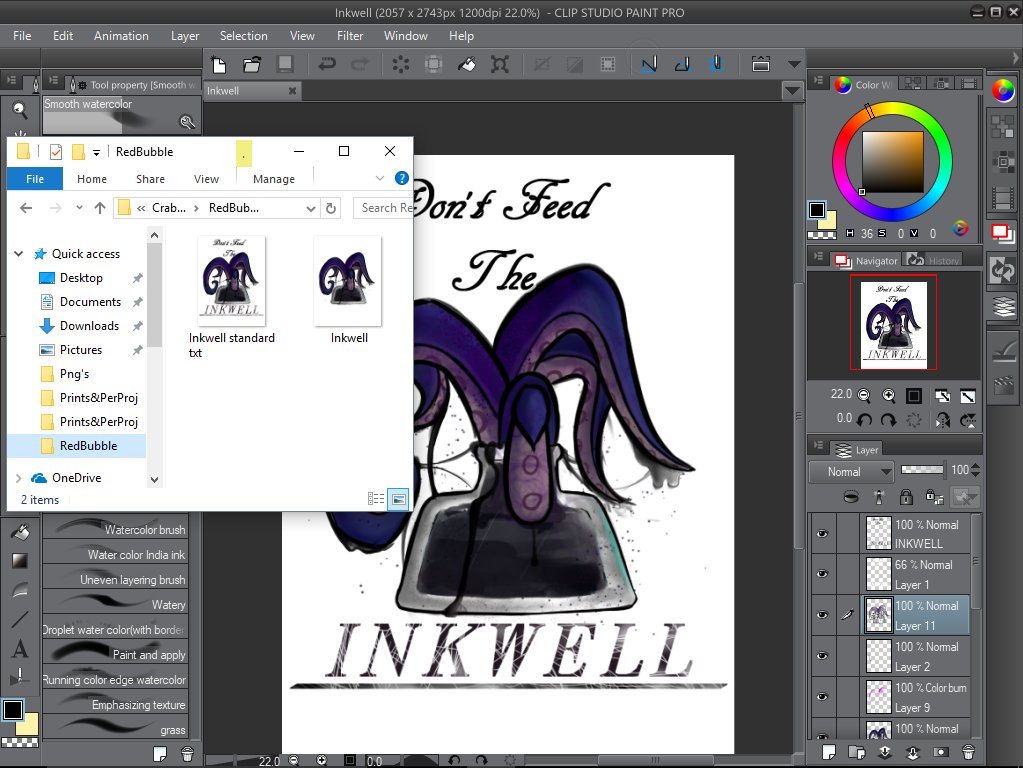This screenshot has width=1023, height=768.
Task: Click the Open file folder icon
Action: [252, 65]
